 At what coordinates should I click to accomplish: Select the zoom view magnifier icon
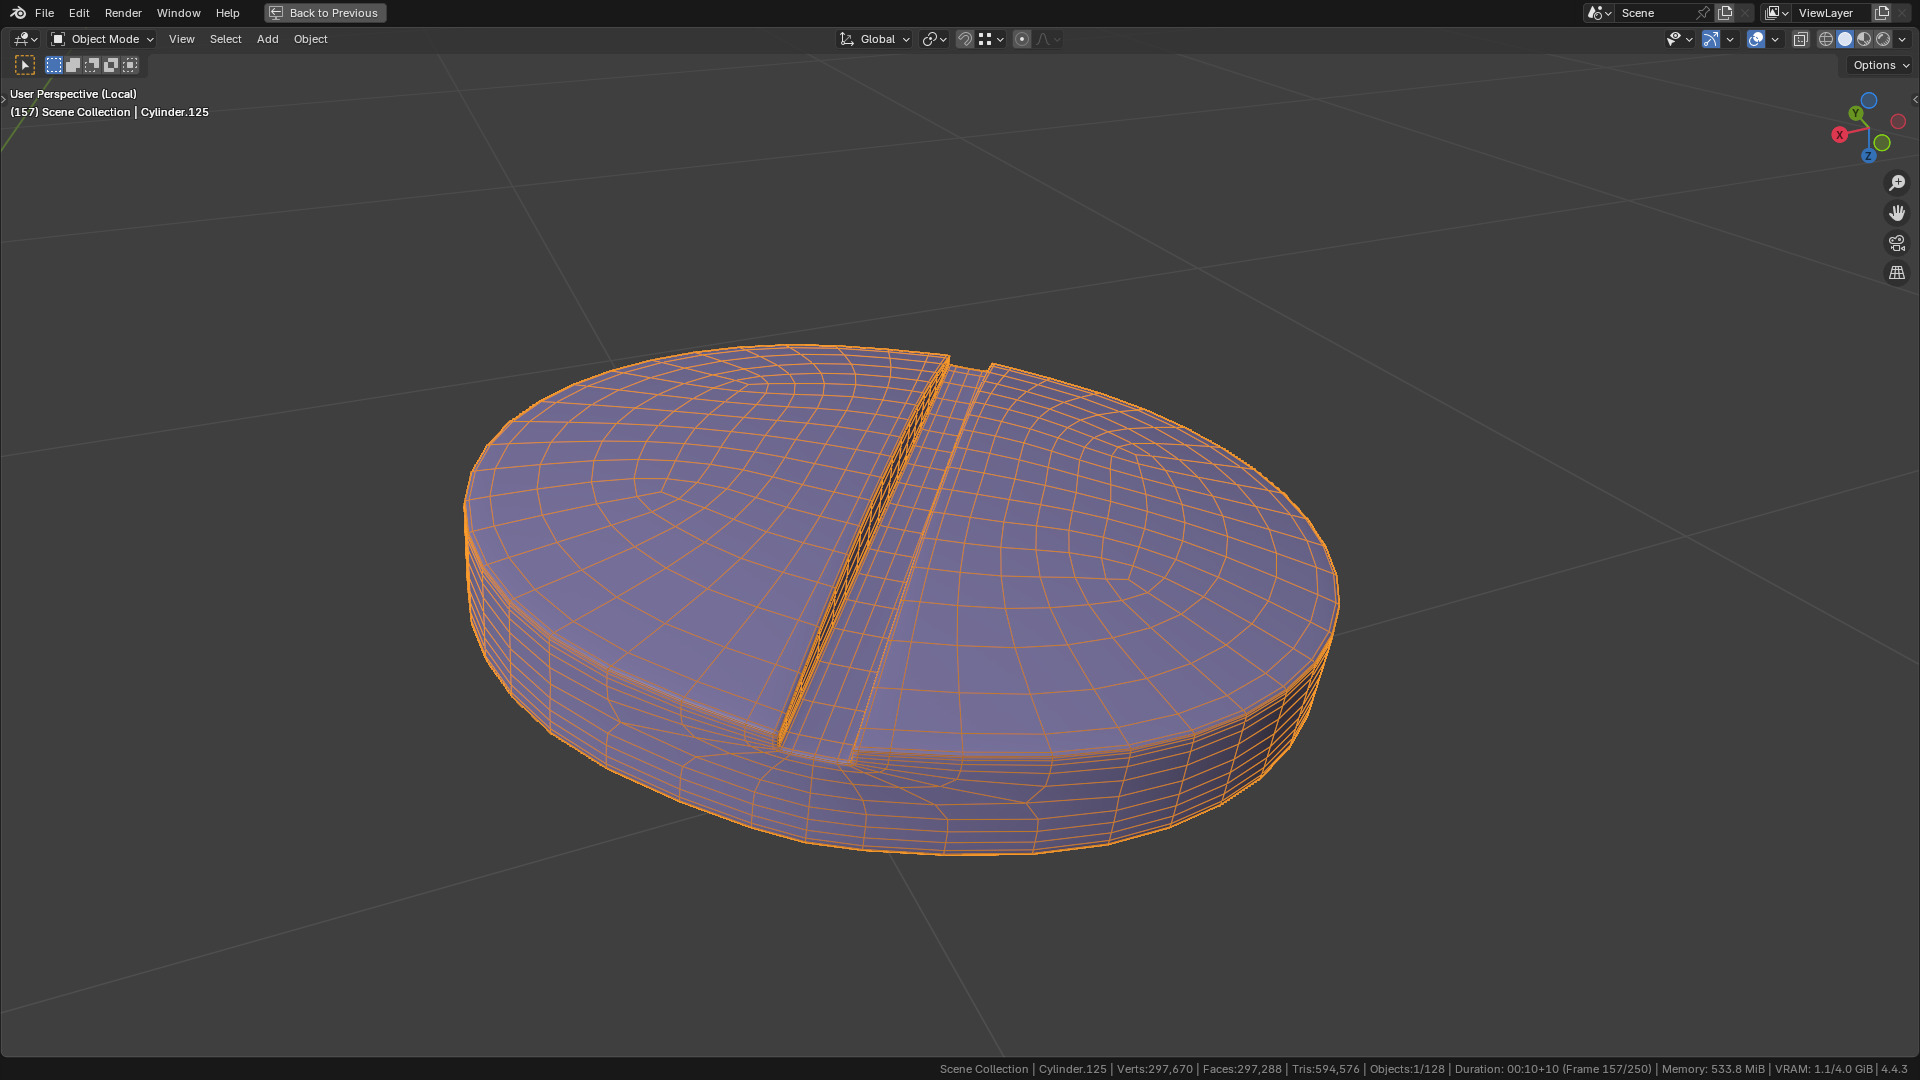pos(1896,183)
